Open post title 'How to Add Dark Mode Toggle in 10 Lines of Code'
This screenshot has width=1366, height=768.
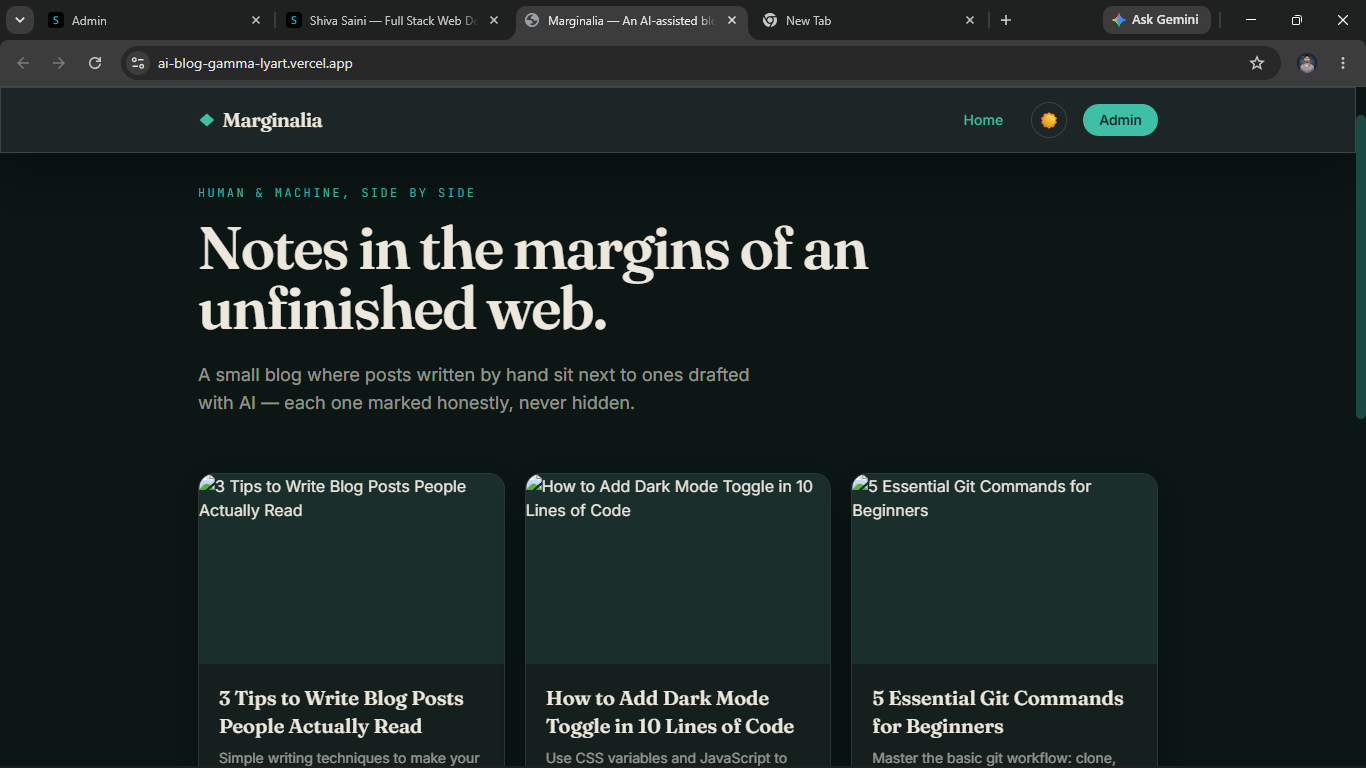coord(670,712)
